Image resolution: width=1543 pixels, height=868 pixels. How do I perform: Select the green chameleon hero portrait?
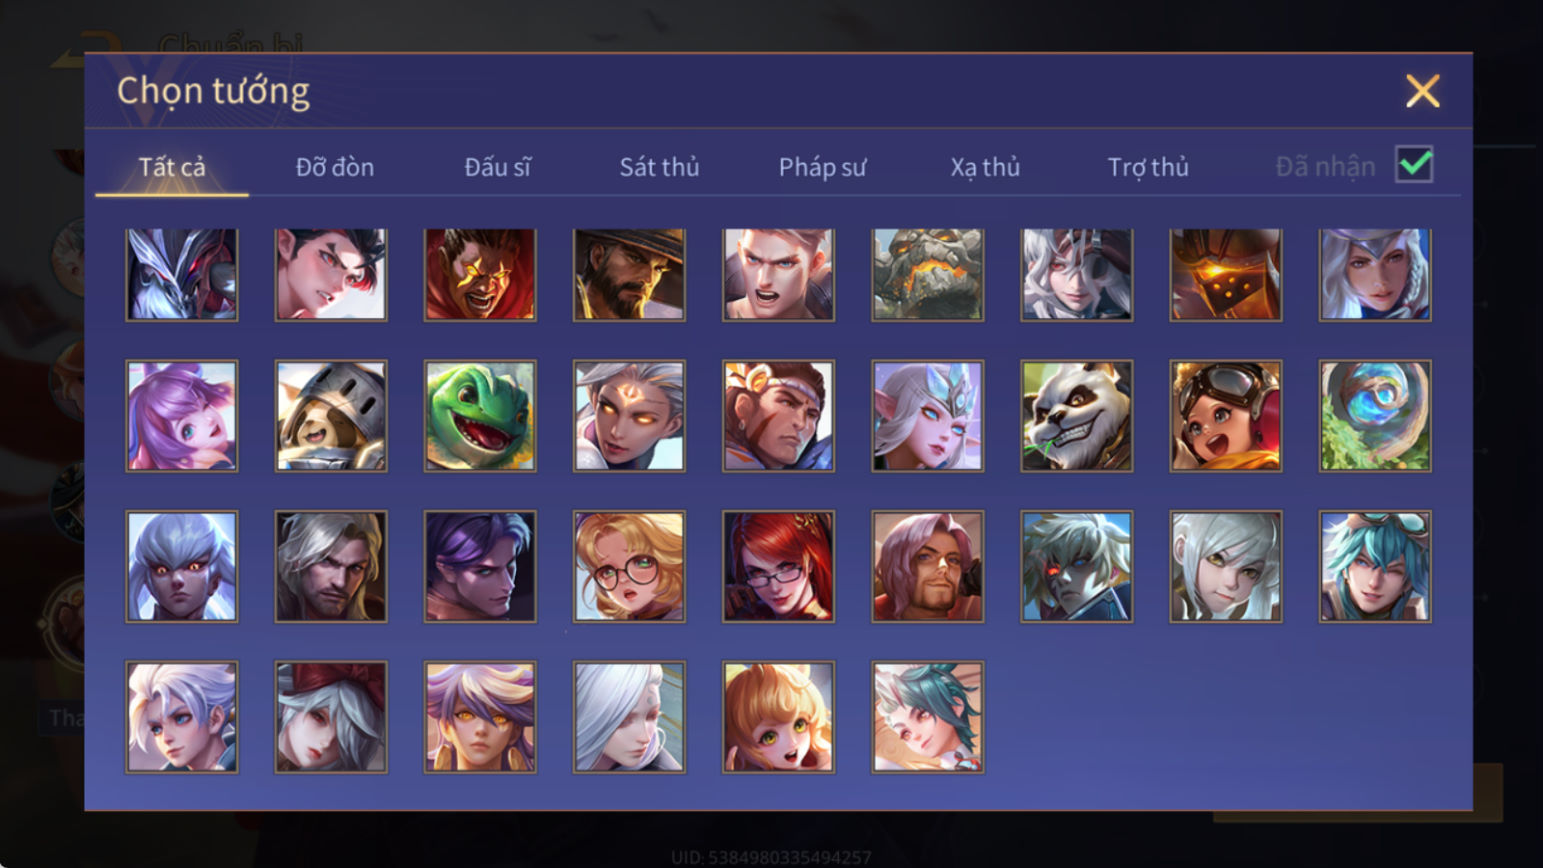[480, 416]
